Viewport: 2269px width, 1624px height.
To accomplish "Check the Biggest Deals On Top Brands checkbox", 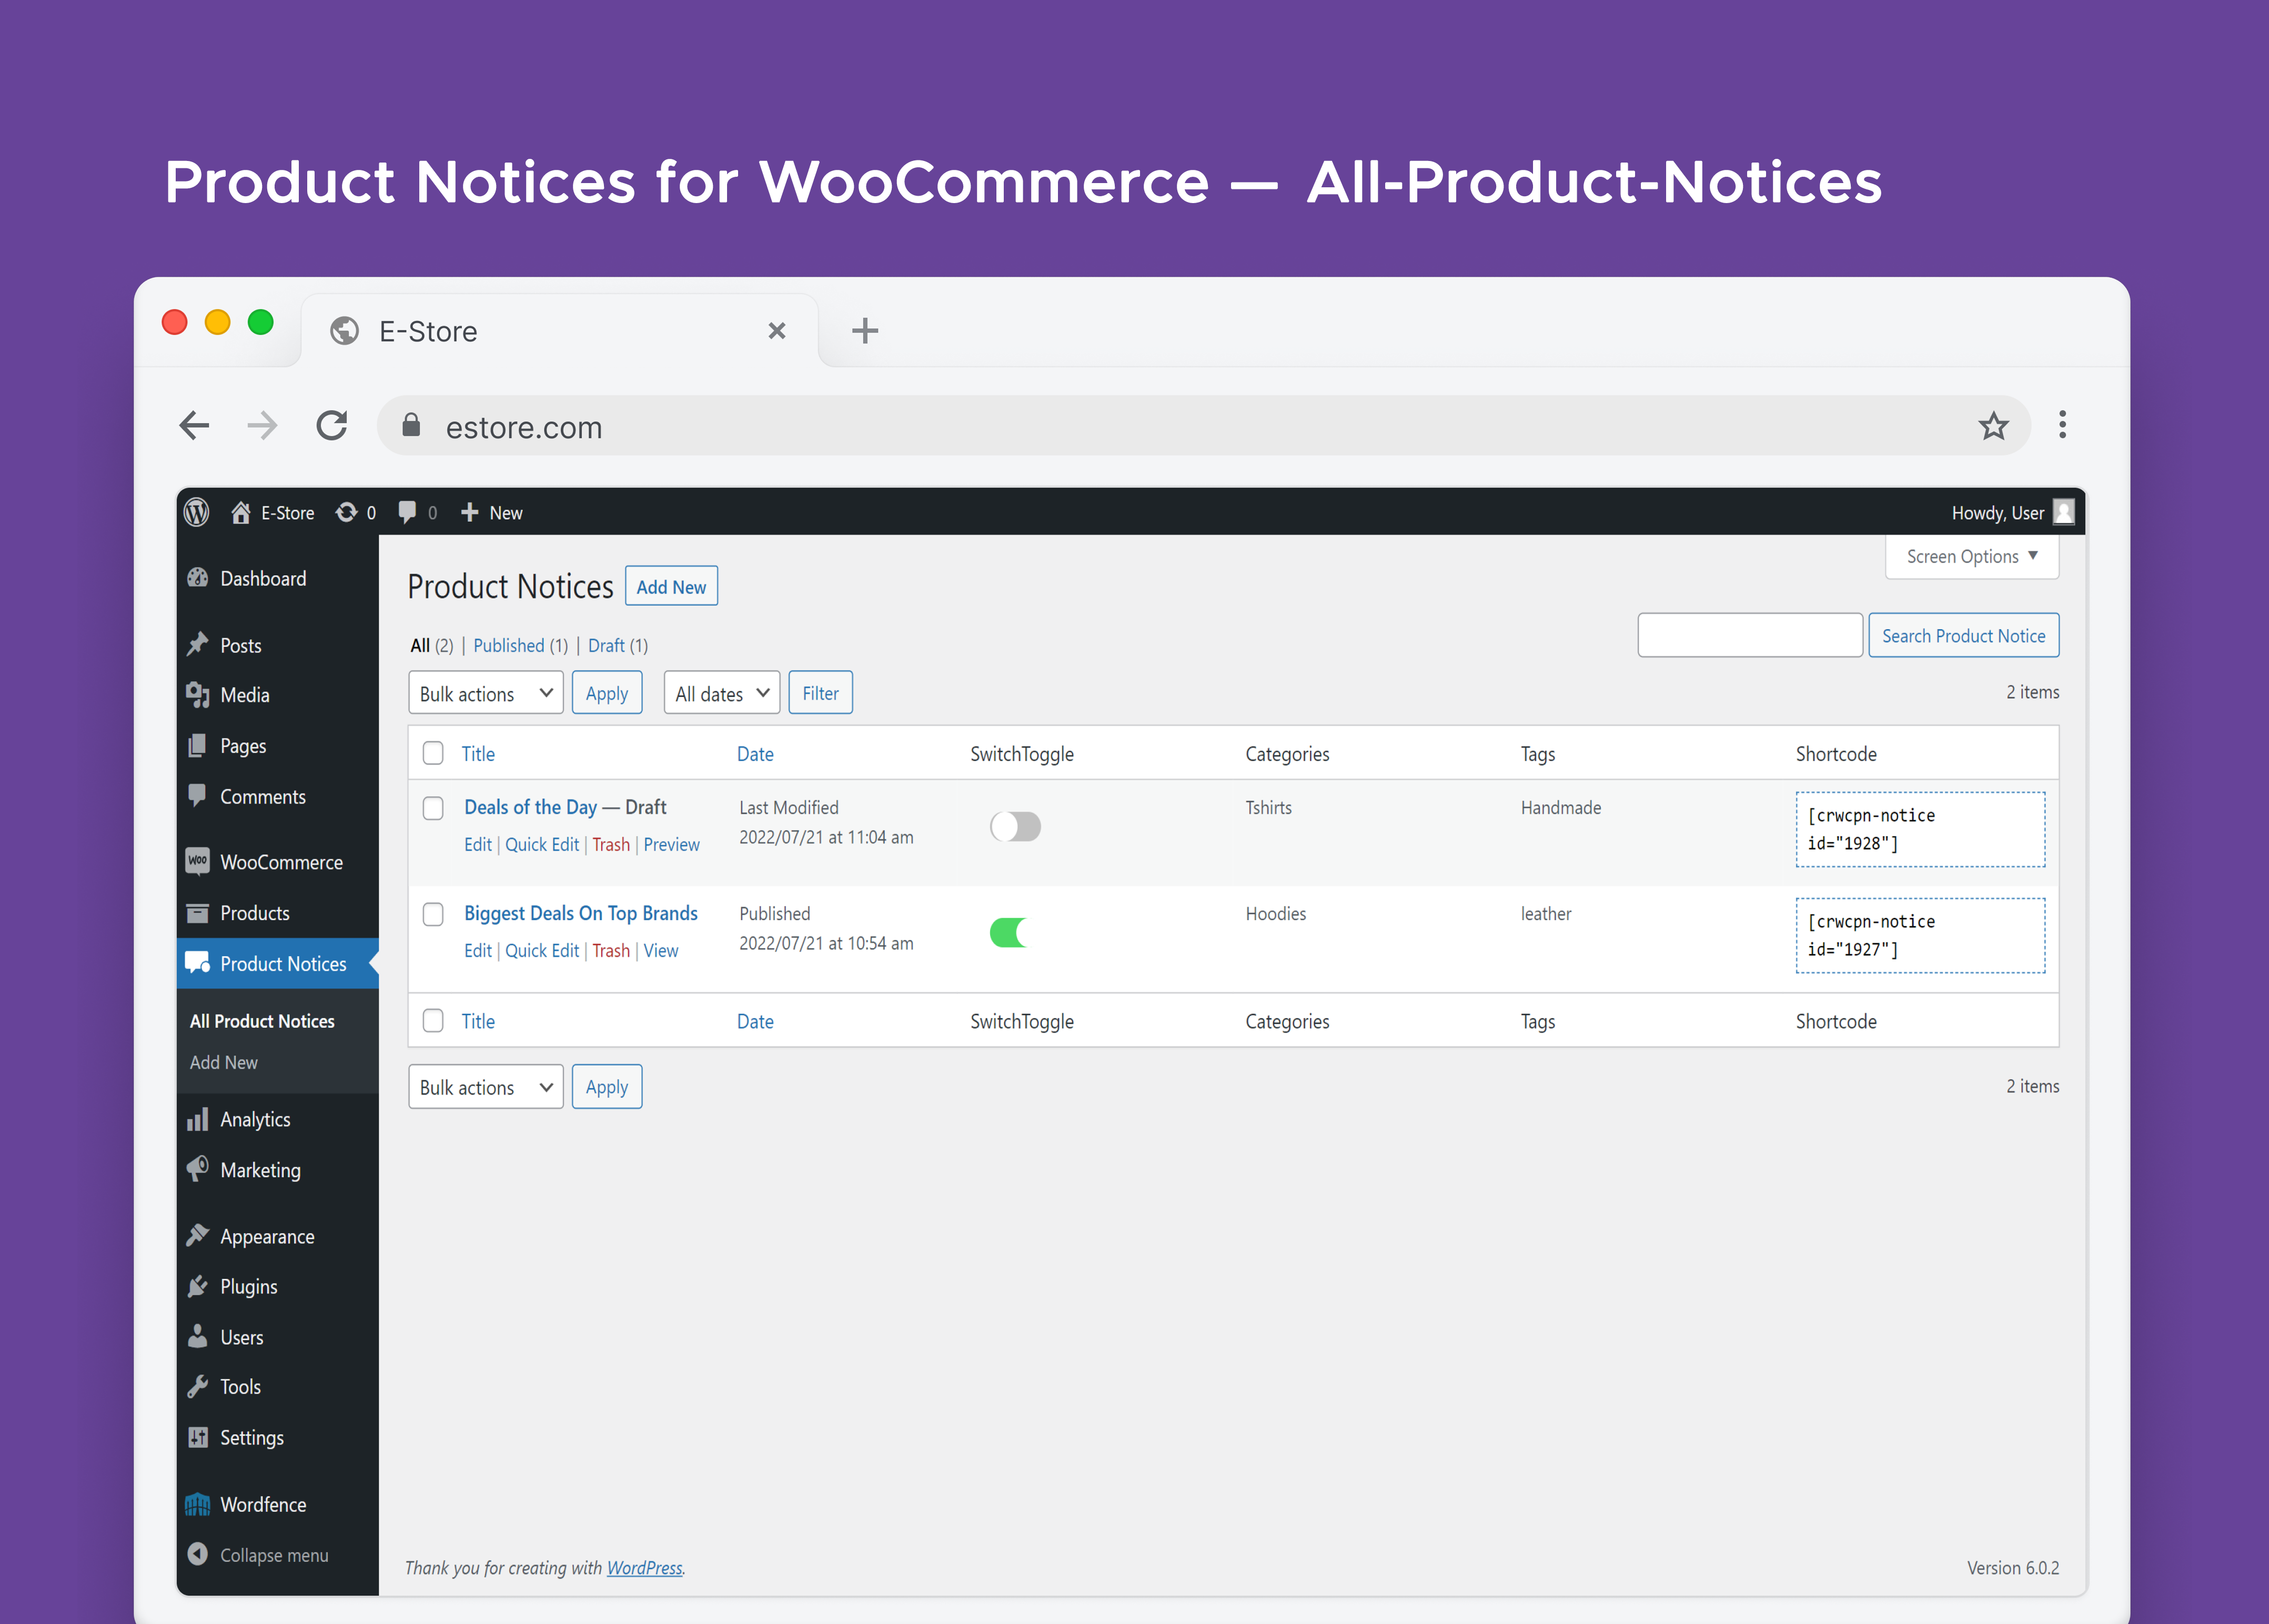I will 433,914.
